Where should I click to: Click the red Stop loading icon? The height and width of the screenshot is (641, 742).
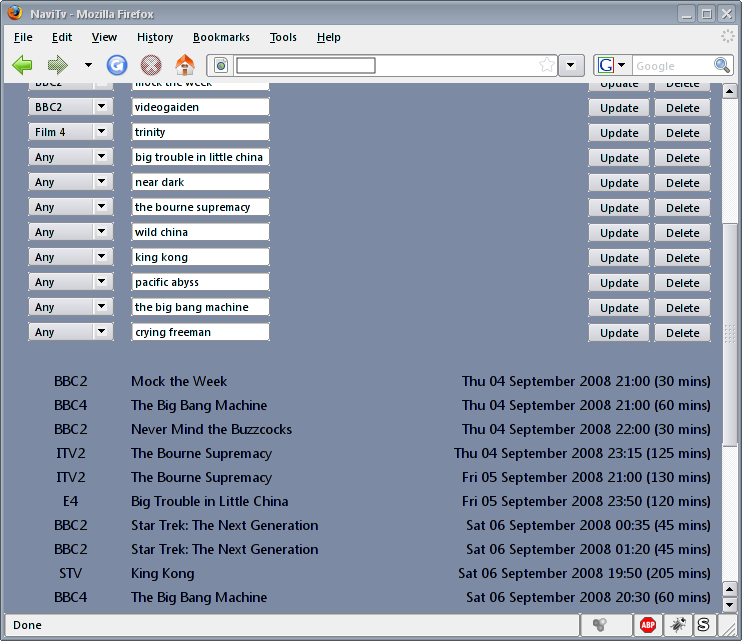(151, 66)
